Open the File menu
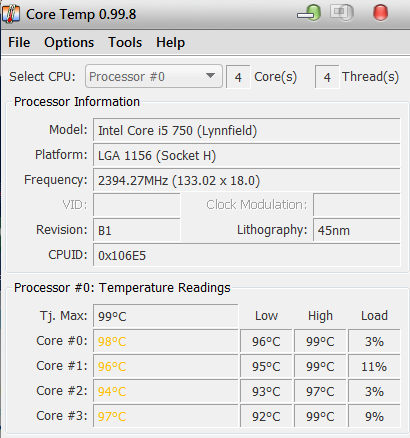This screenshot has height=438, width=410. tap(19, 43)
